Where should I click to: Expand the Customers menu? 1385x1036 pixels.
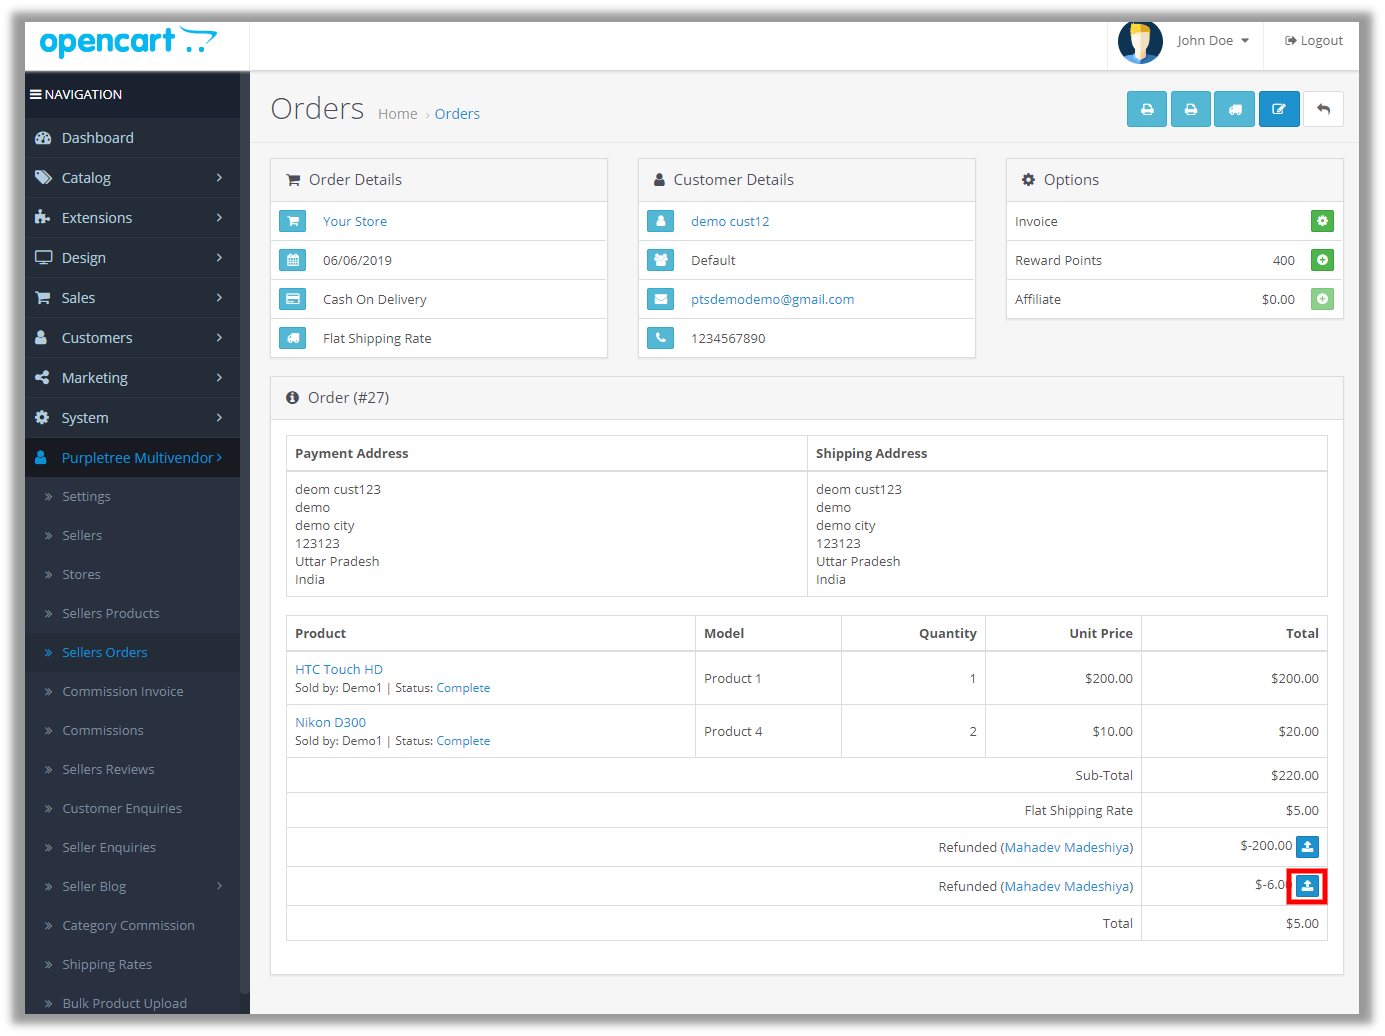132,338
